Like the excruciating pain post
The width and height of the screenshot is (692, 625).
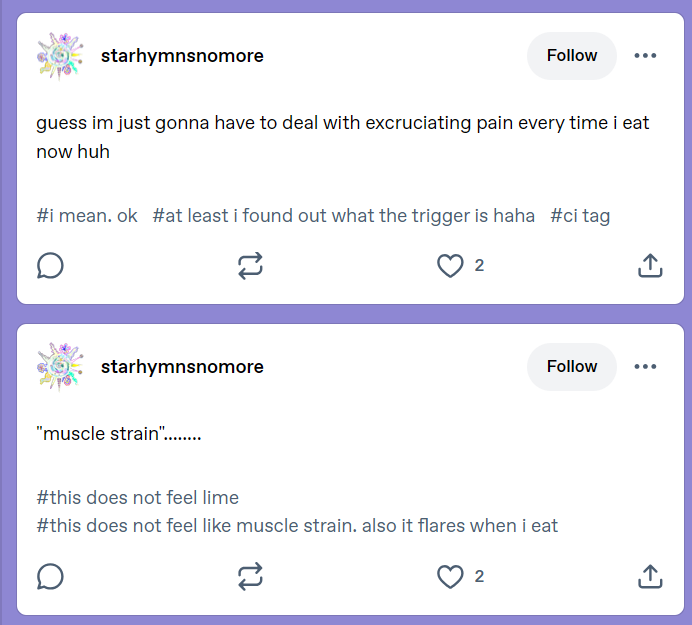[x=450, y=266]
